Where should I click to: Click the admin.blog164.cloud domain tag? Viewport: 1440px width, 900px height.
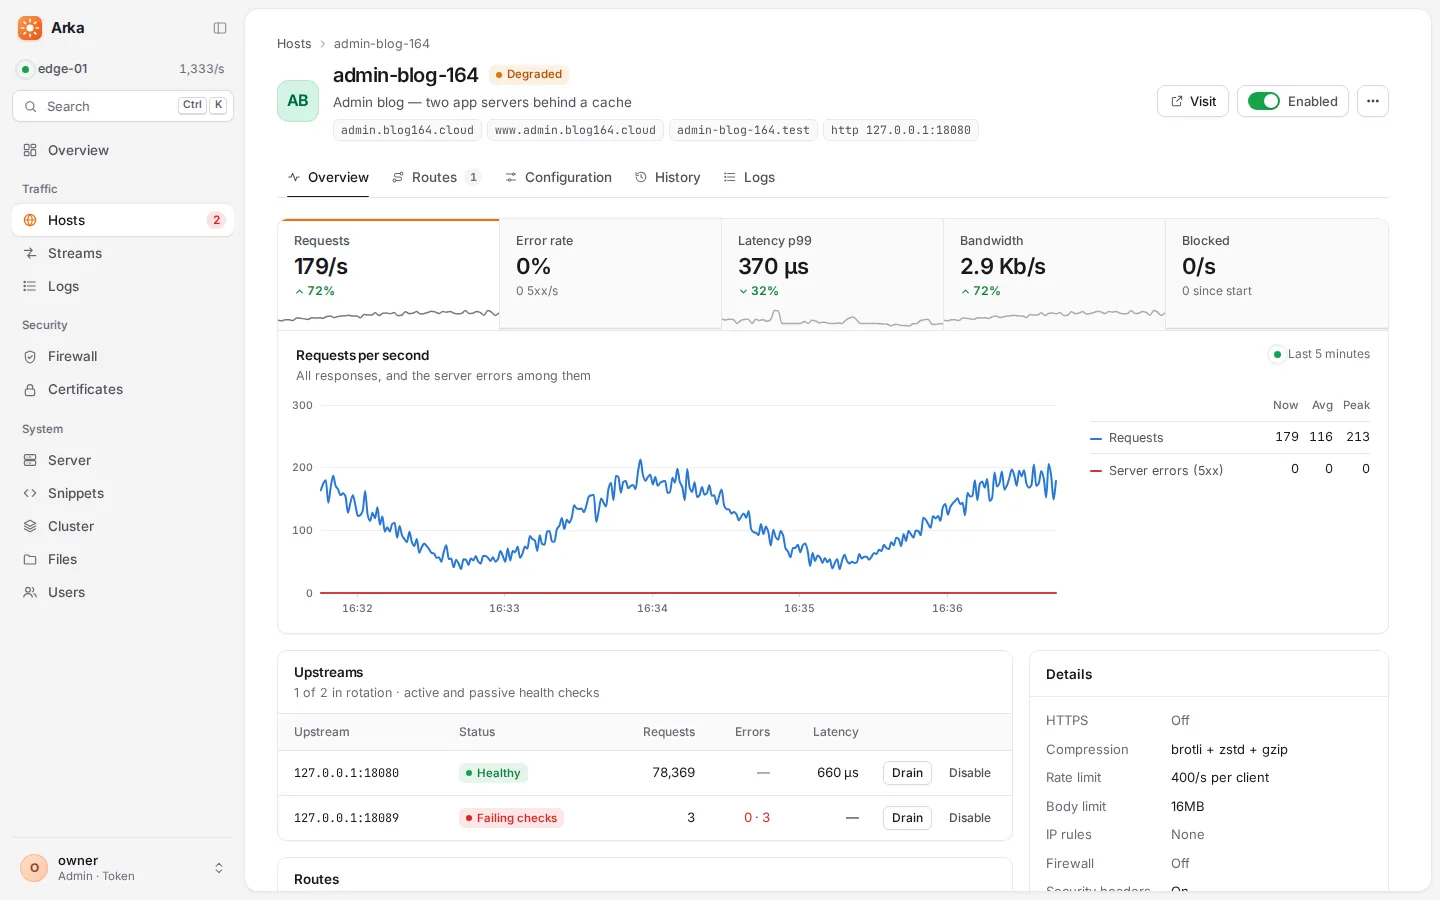tap(407, 130)
